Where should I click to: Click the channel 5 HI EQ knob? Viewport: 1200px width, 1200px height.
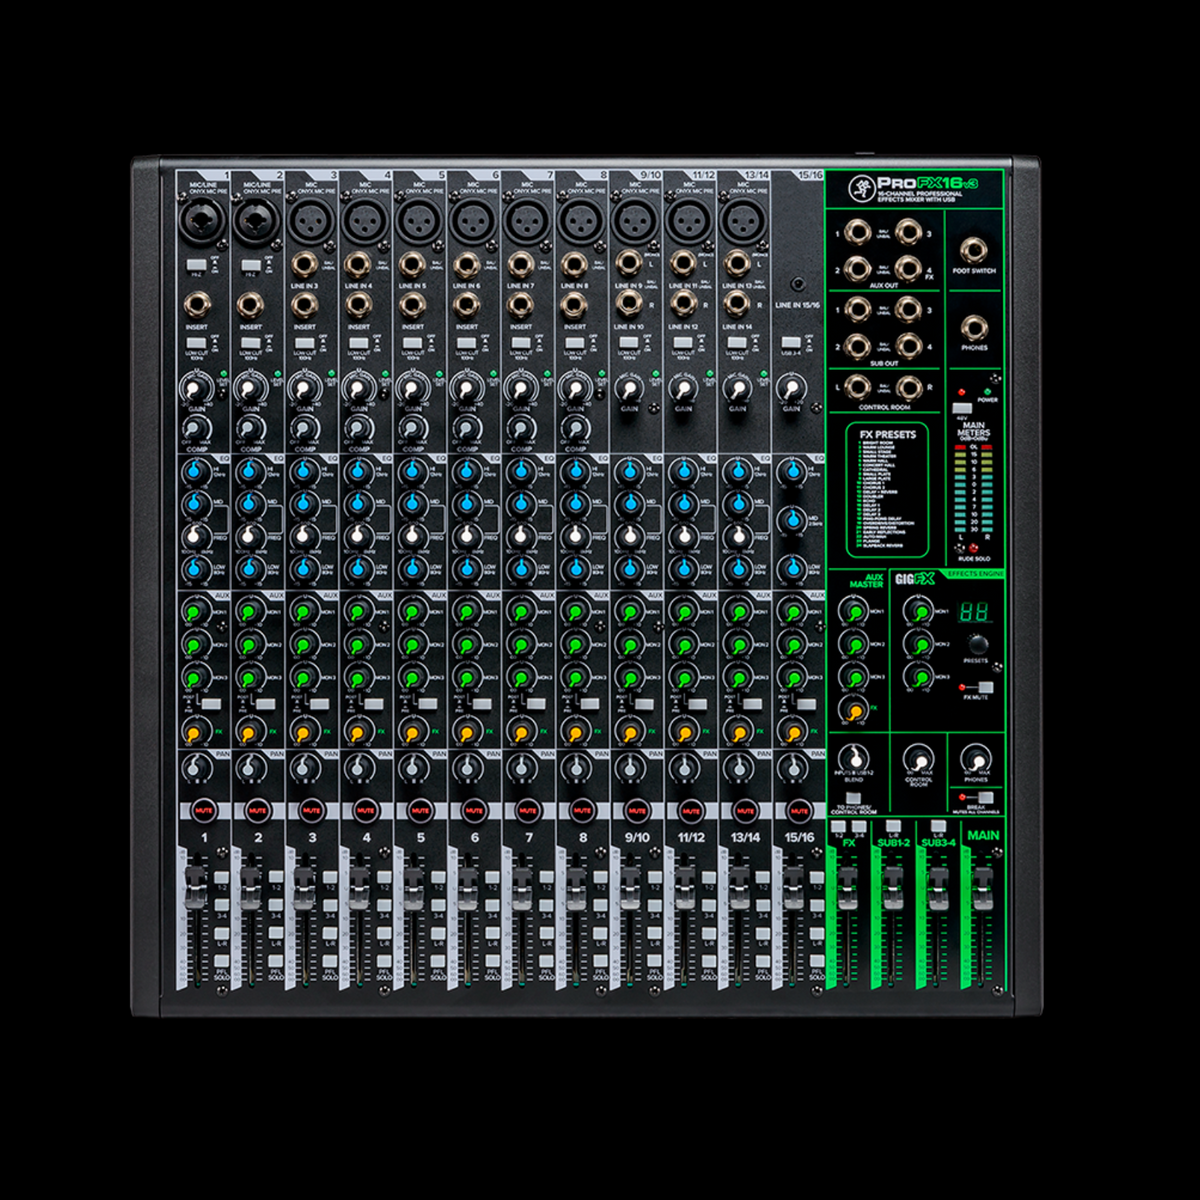tap(412, 470)
